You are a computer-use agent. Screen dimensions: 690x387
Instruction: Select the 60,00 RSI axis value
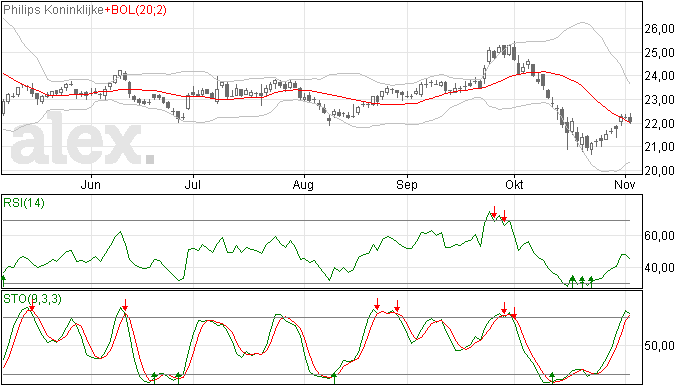pyautogui.click(x=660, y=236)
